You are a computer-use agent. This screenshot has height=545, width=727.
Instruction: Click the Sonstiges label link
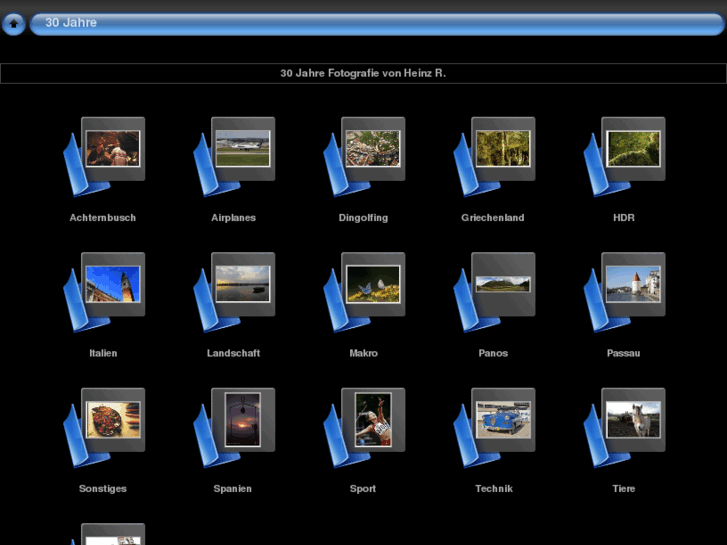pos(103,489)
